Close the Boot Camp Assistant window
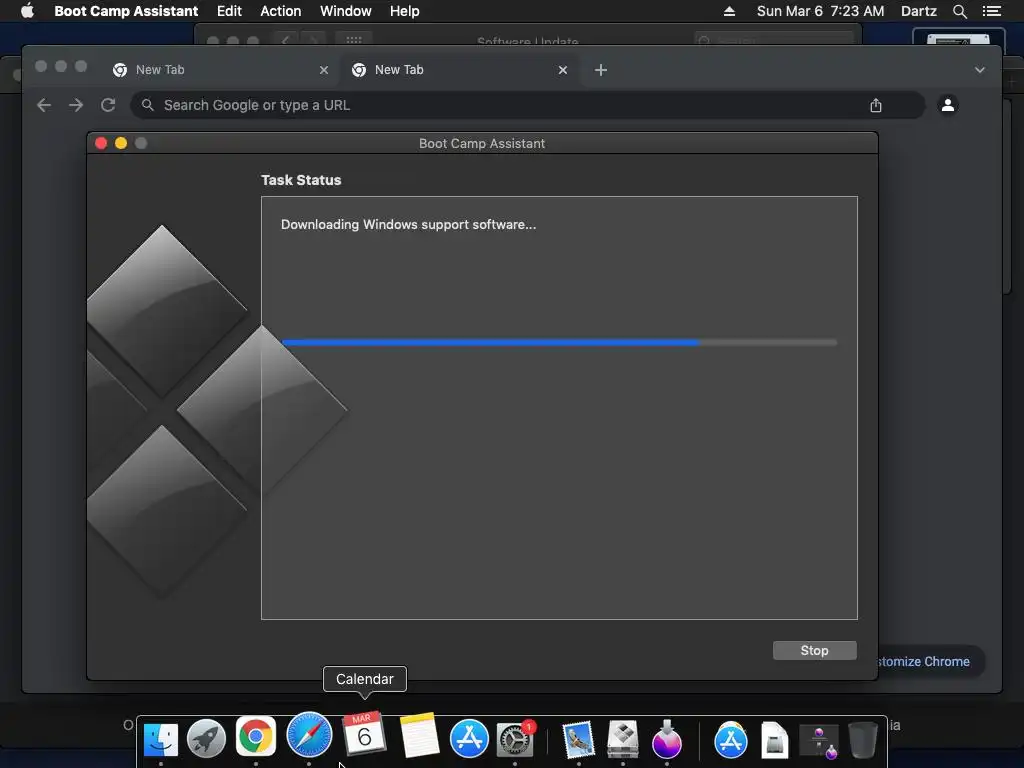The height and width of the screenshot is (768, 1024). coord(101,143)
